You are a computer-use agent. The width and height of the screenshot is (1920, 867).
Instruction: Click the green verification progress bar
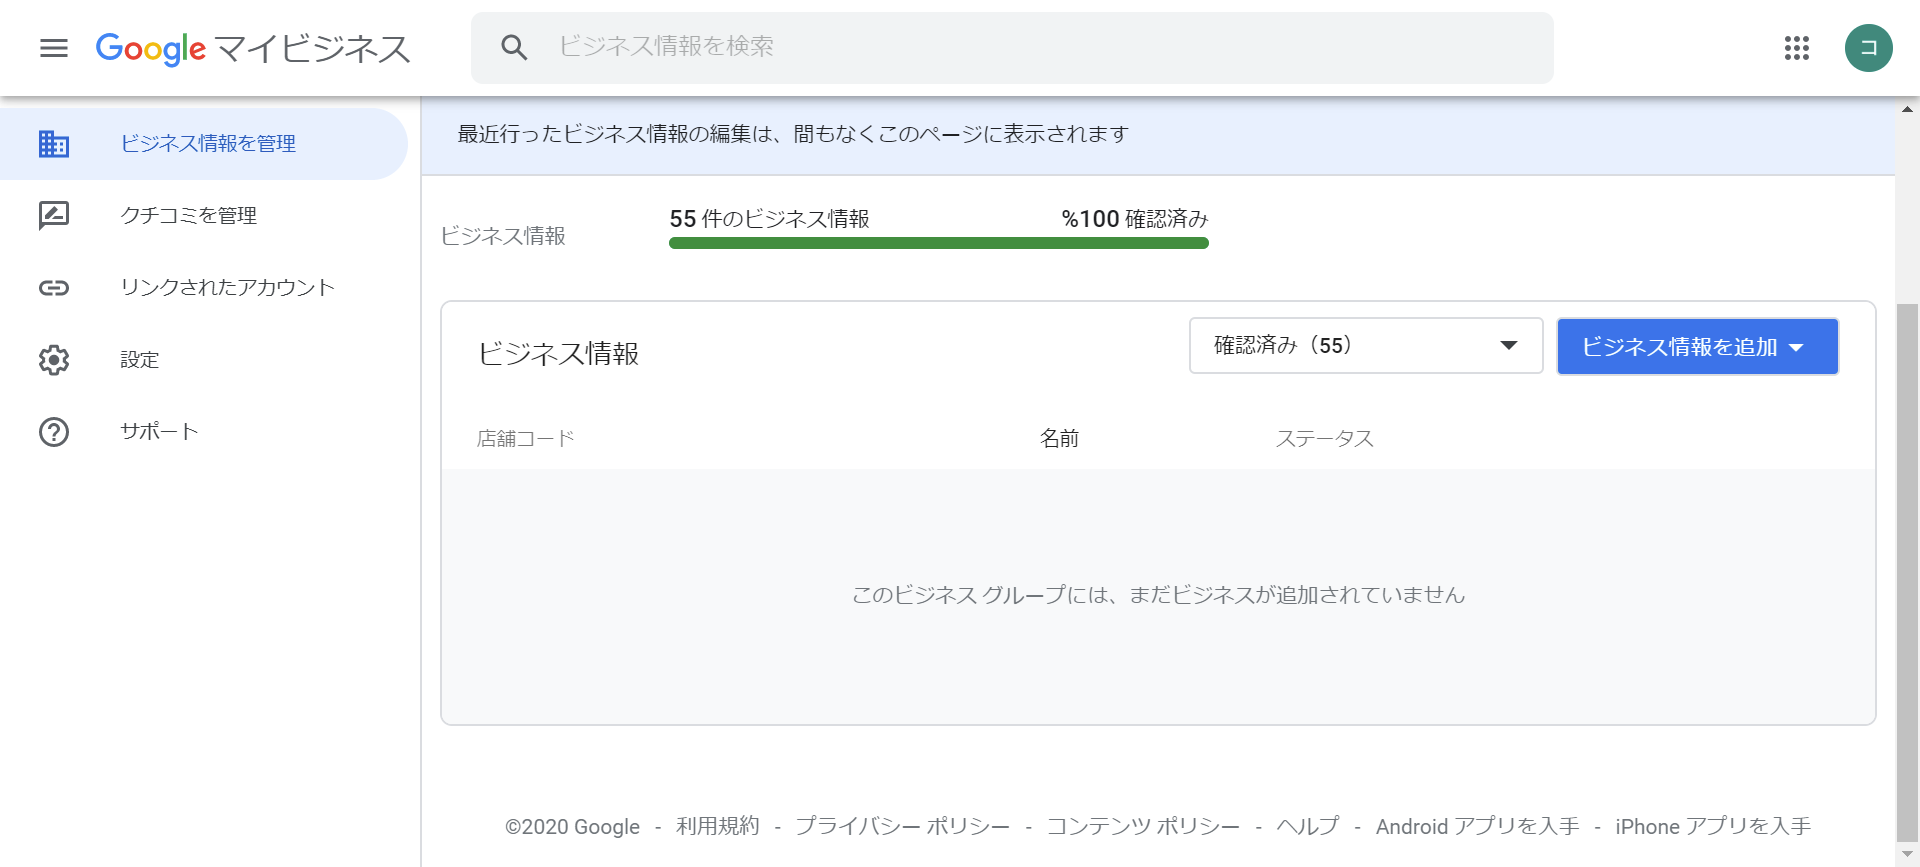[939, 243]
